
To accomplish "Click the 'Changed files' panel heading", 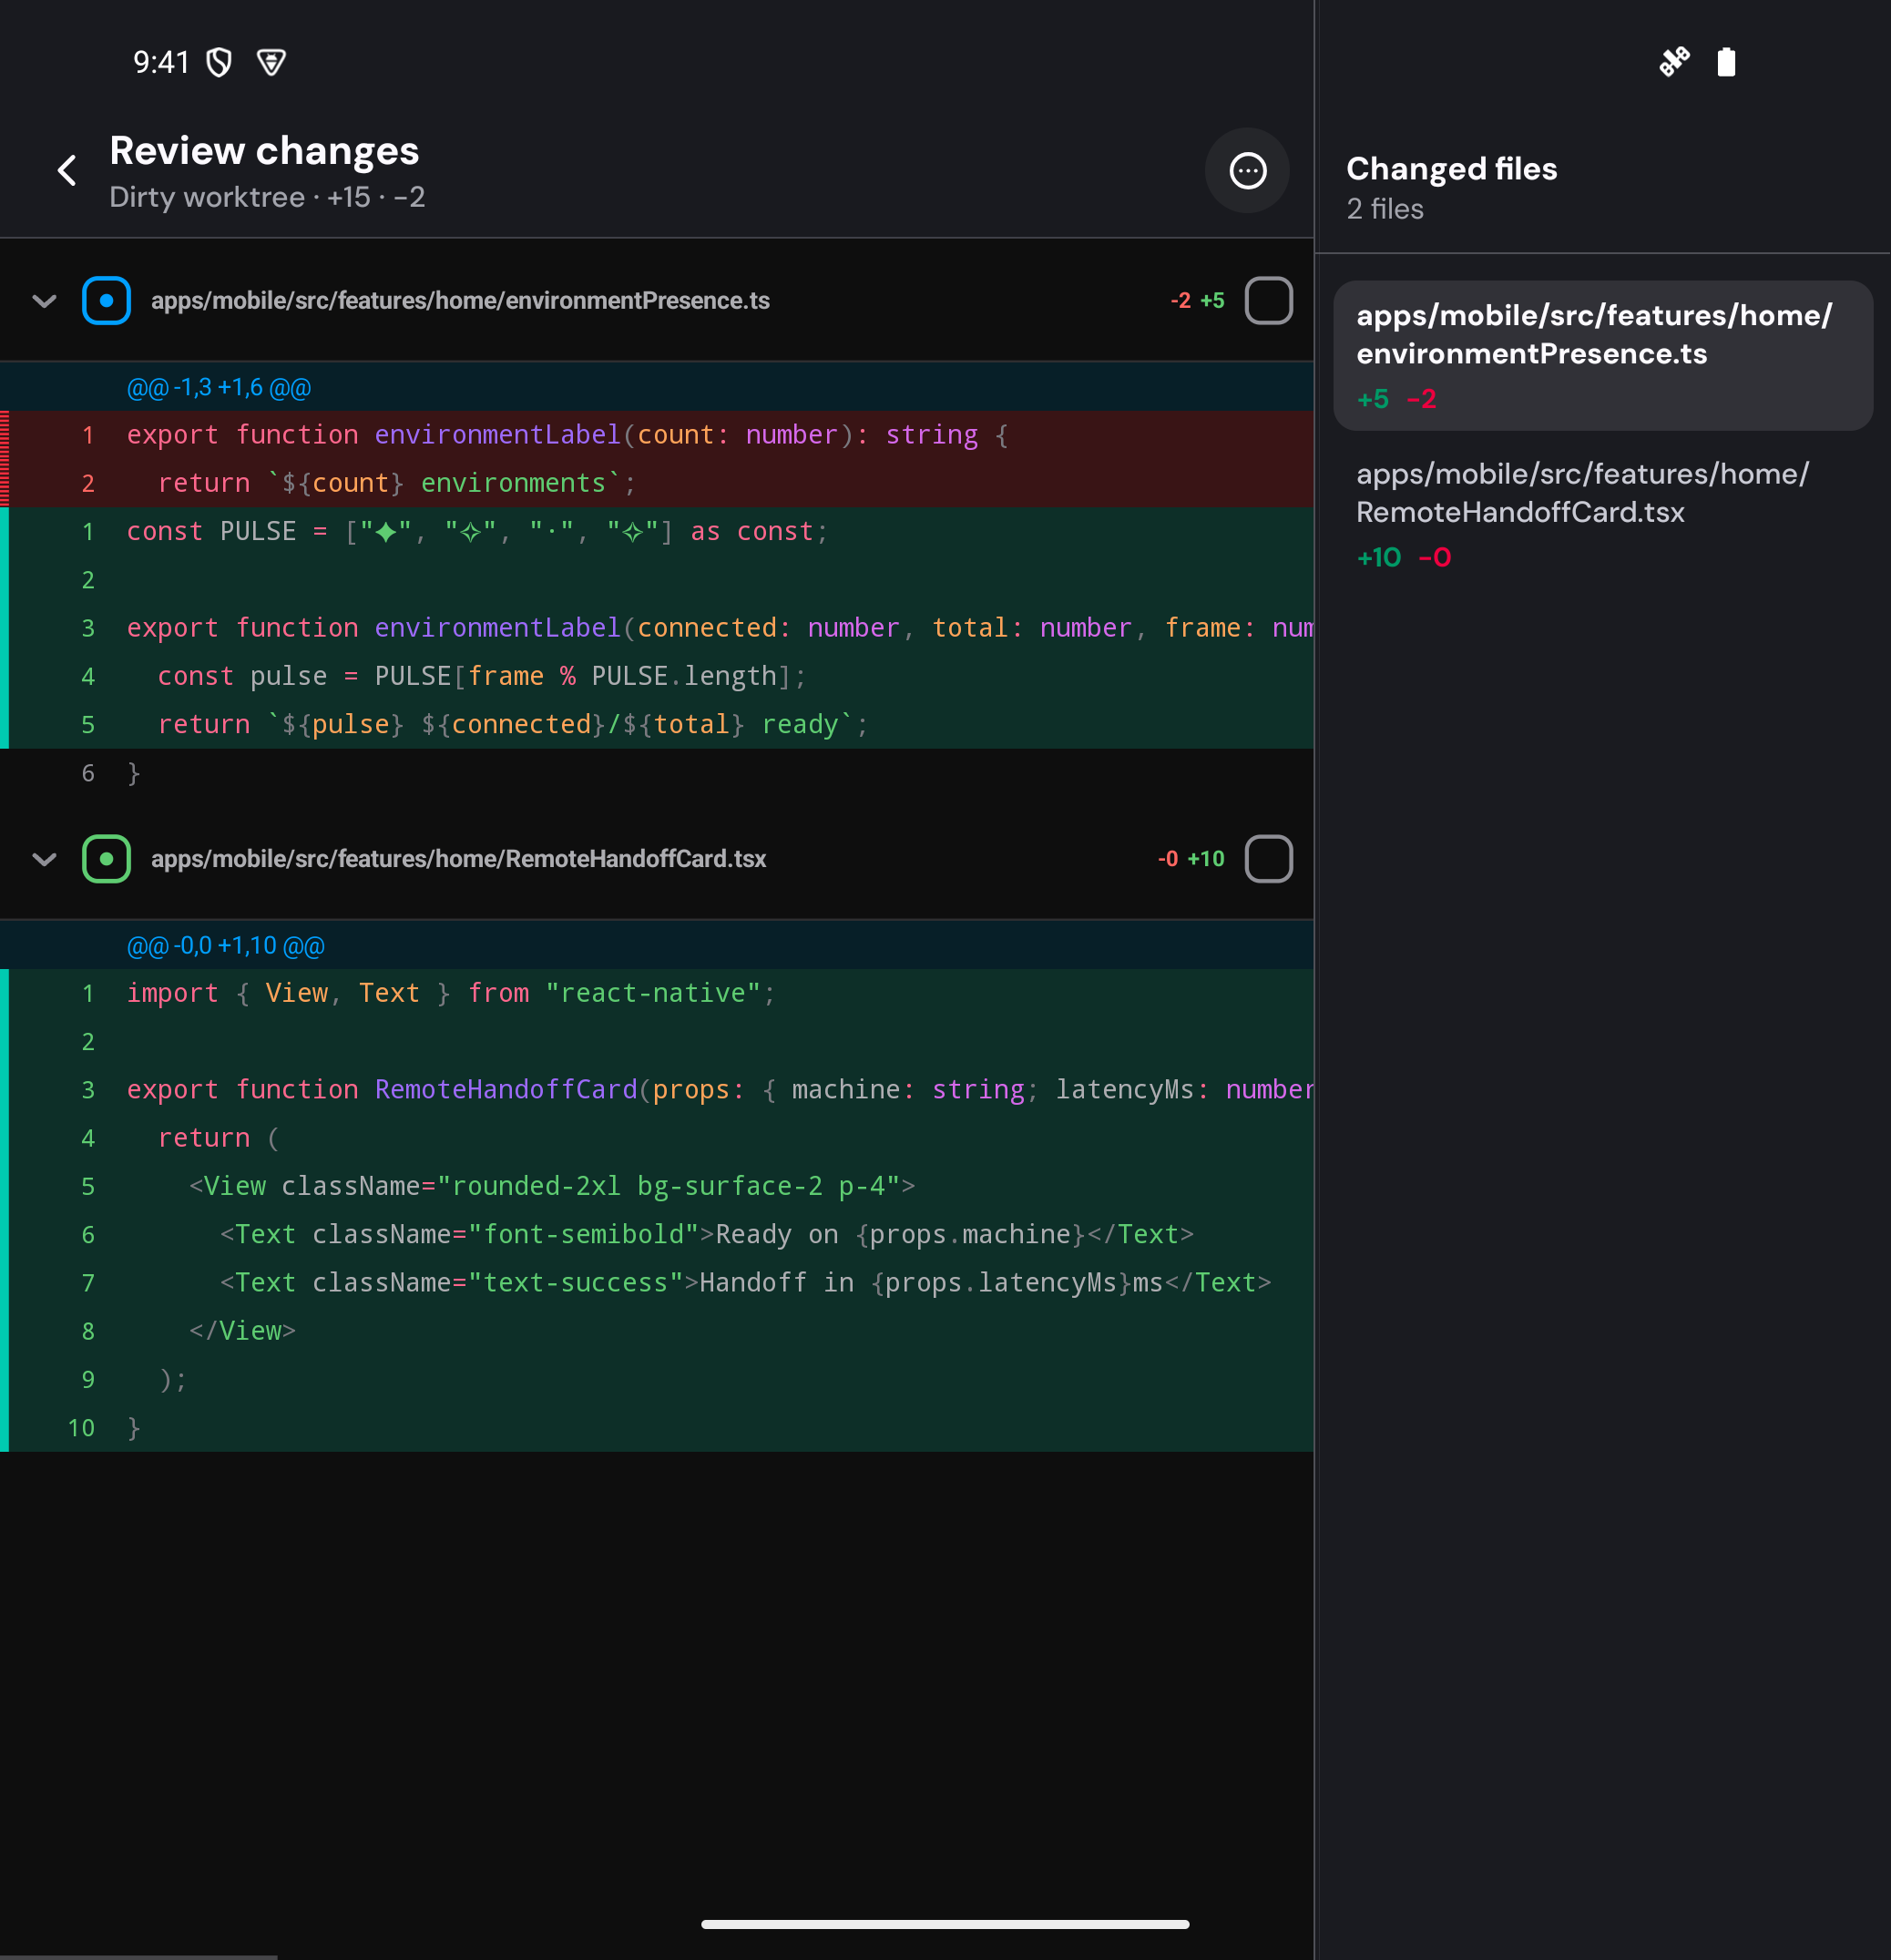I will [x=1451, y=168].
